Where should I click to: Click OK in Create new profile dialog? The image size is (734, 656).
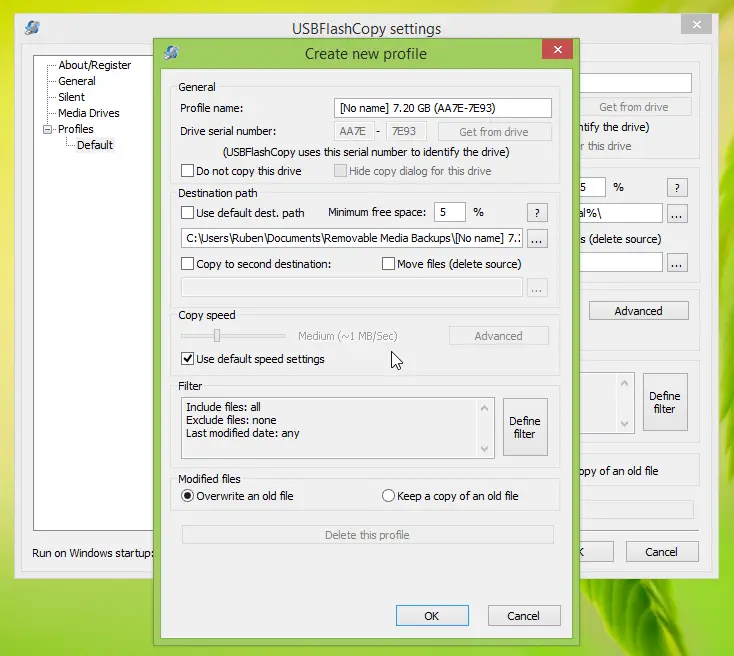tap(432, 615)
